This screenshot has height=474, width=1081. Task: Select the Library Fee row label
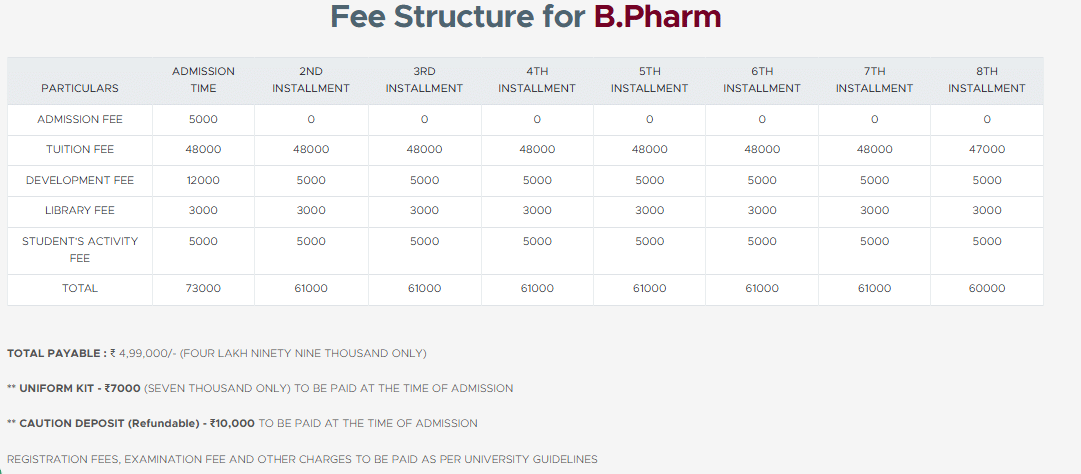click(x=80, y=210)
